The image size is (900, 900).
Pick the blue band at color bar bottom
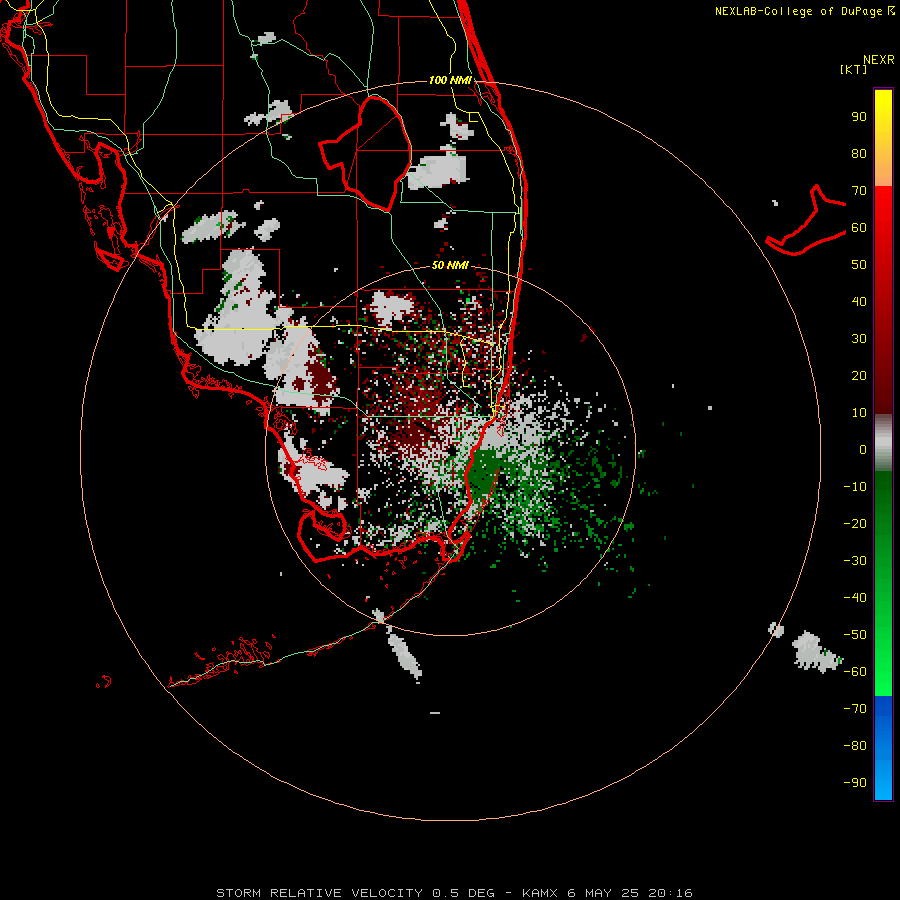(x=883, y=748)
